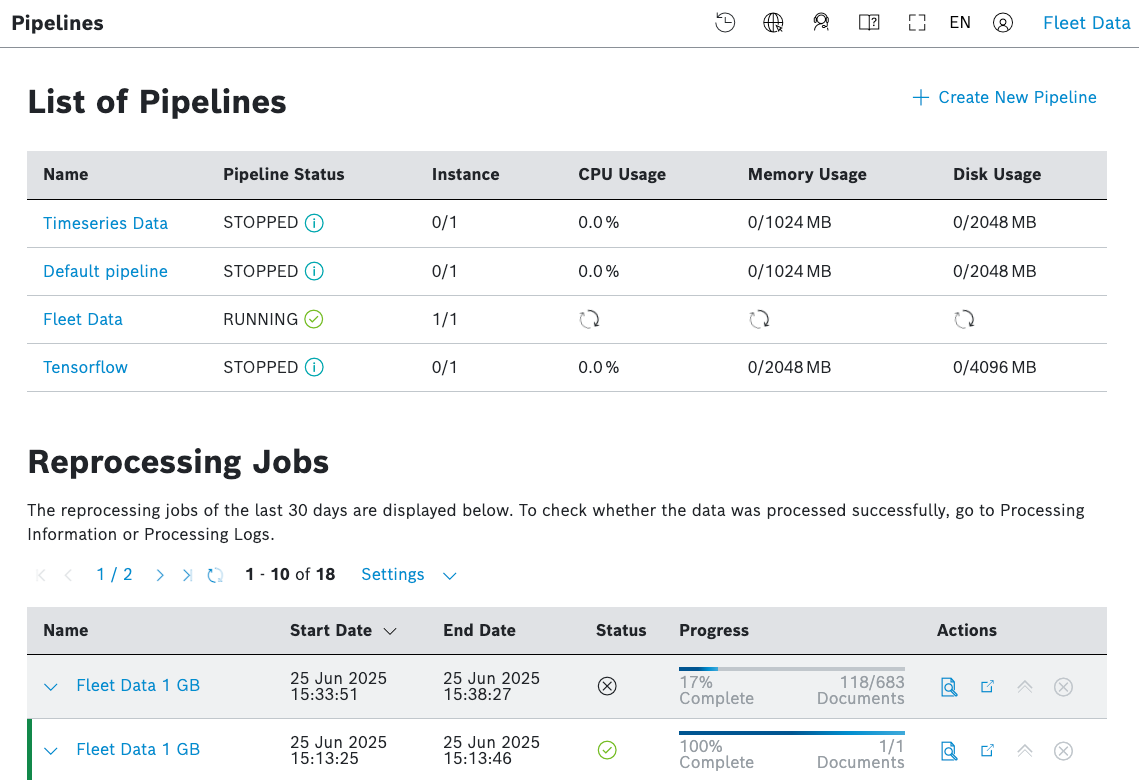Open the Settings dropdown for jobs table
The image size is (1139, 780).
click(x=408, y=575)
